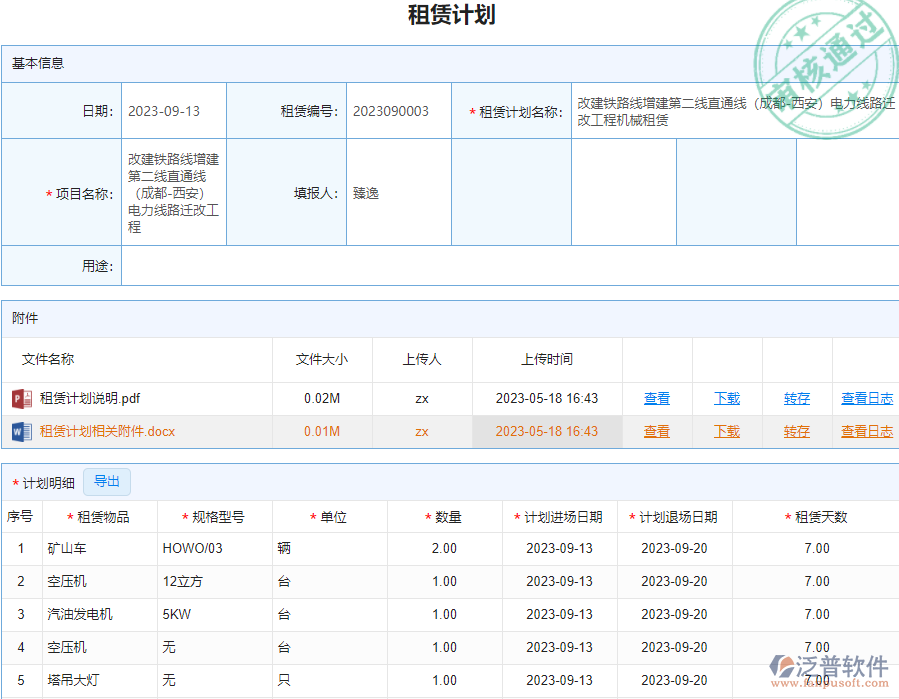Click the Word icon beside 租赁计划相关附件.docx
The height and width of the screenshot is (699, 899).
coord(18,431)
